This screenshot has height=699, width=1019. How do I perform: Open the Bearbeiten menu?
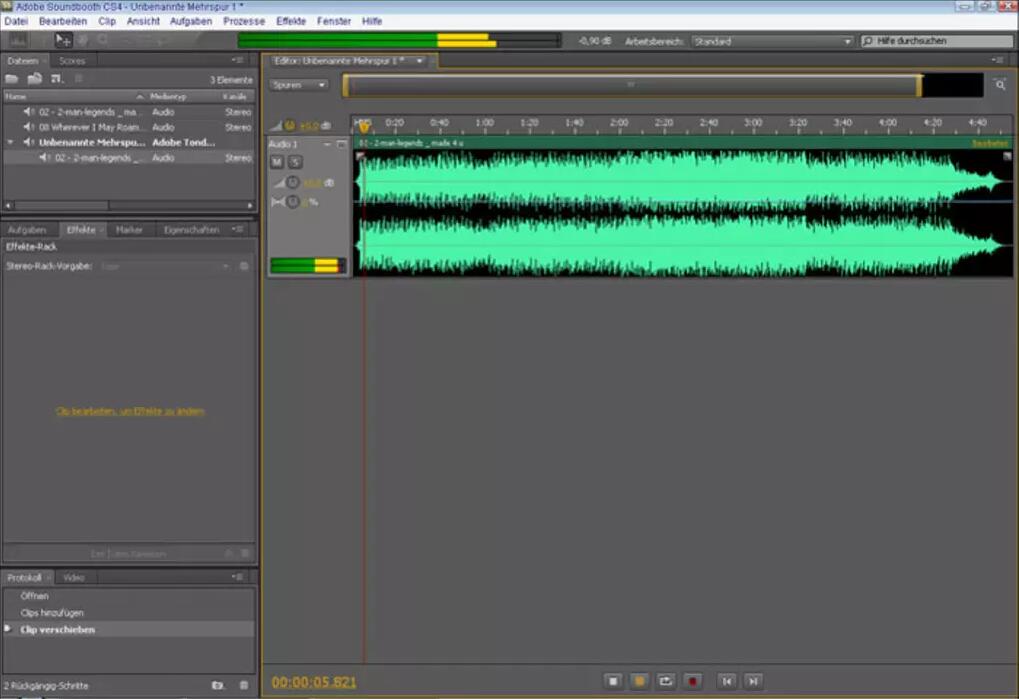[x=63, y=21]
